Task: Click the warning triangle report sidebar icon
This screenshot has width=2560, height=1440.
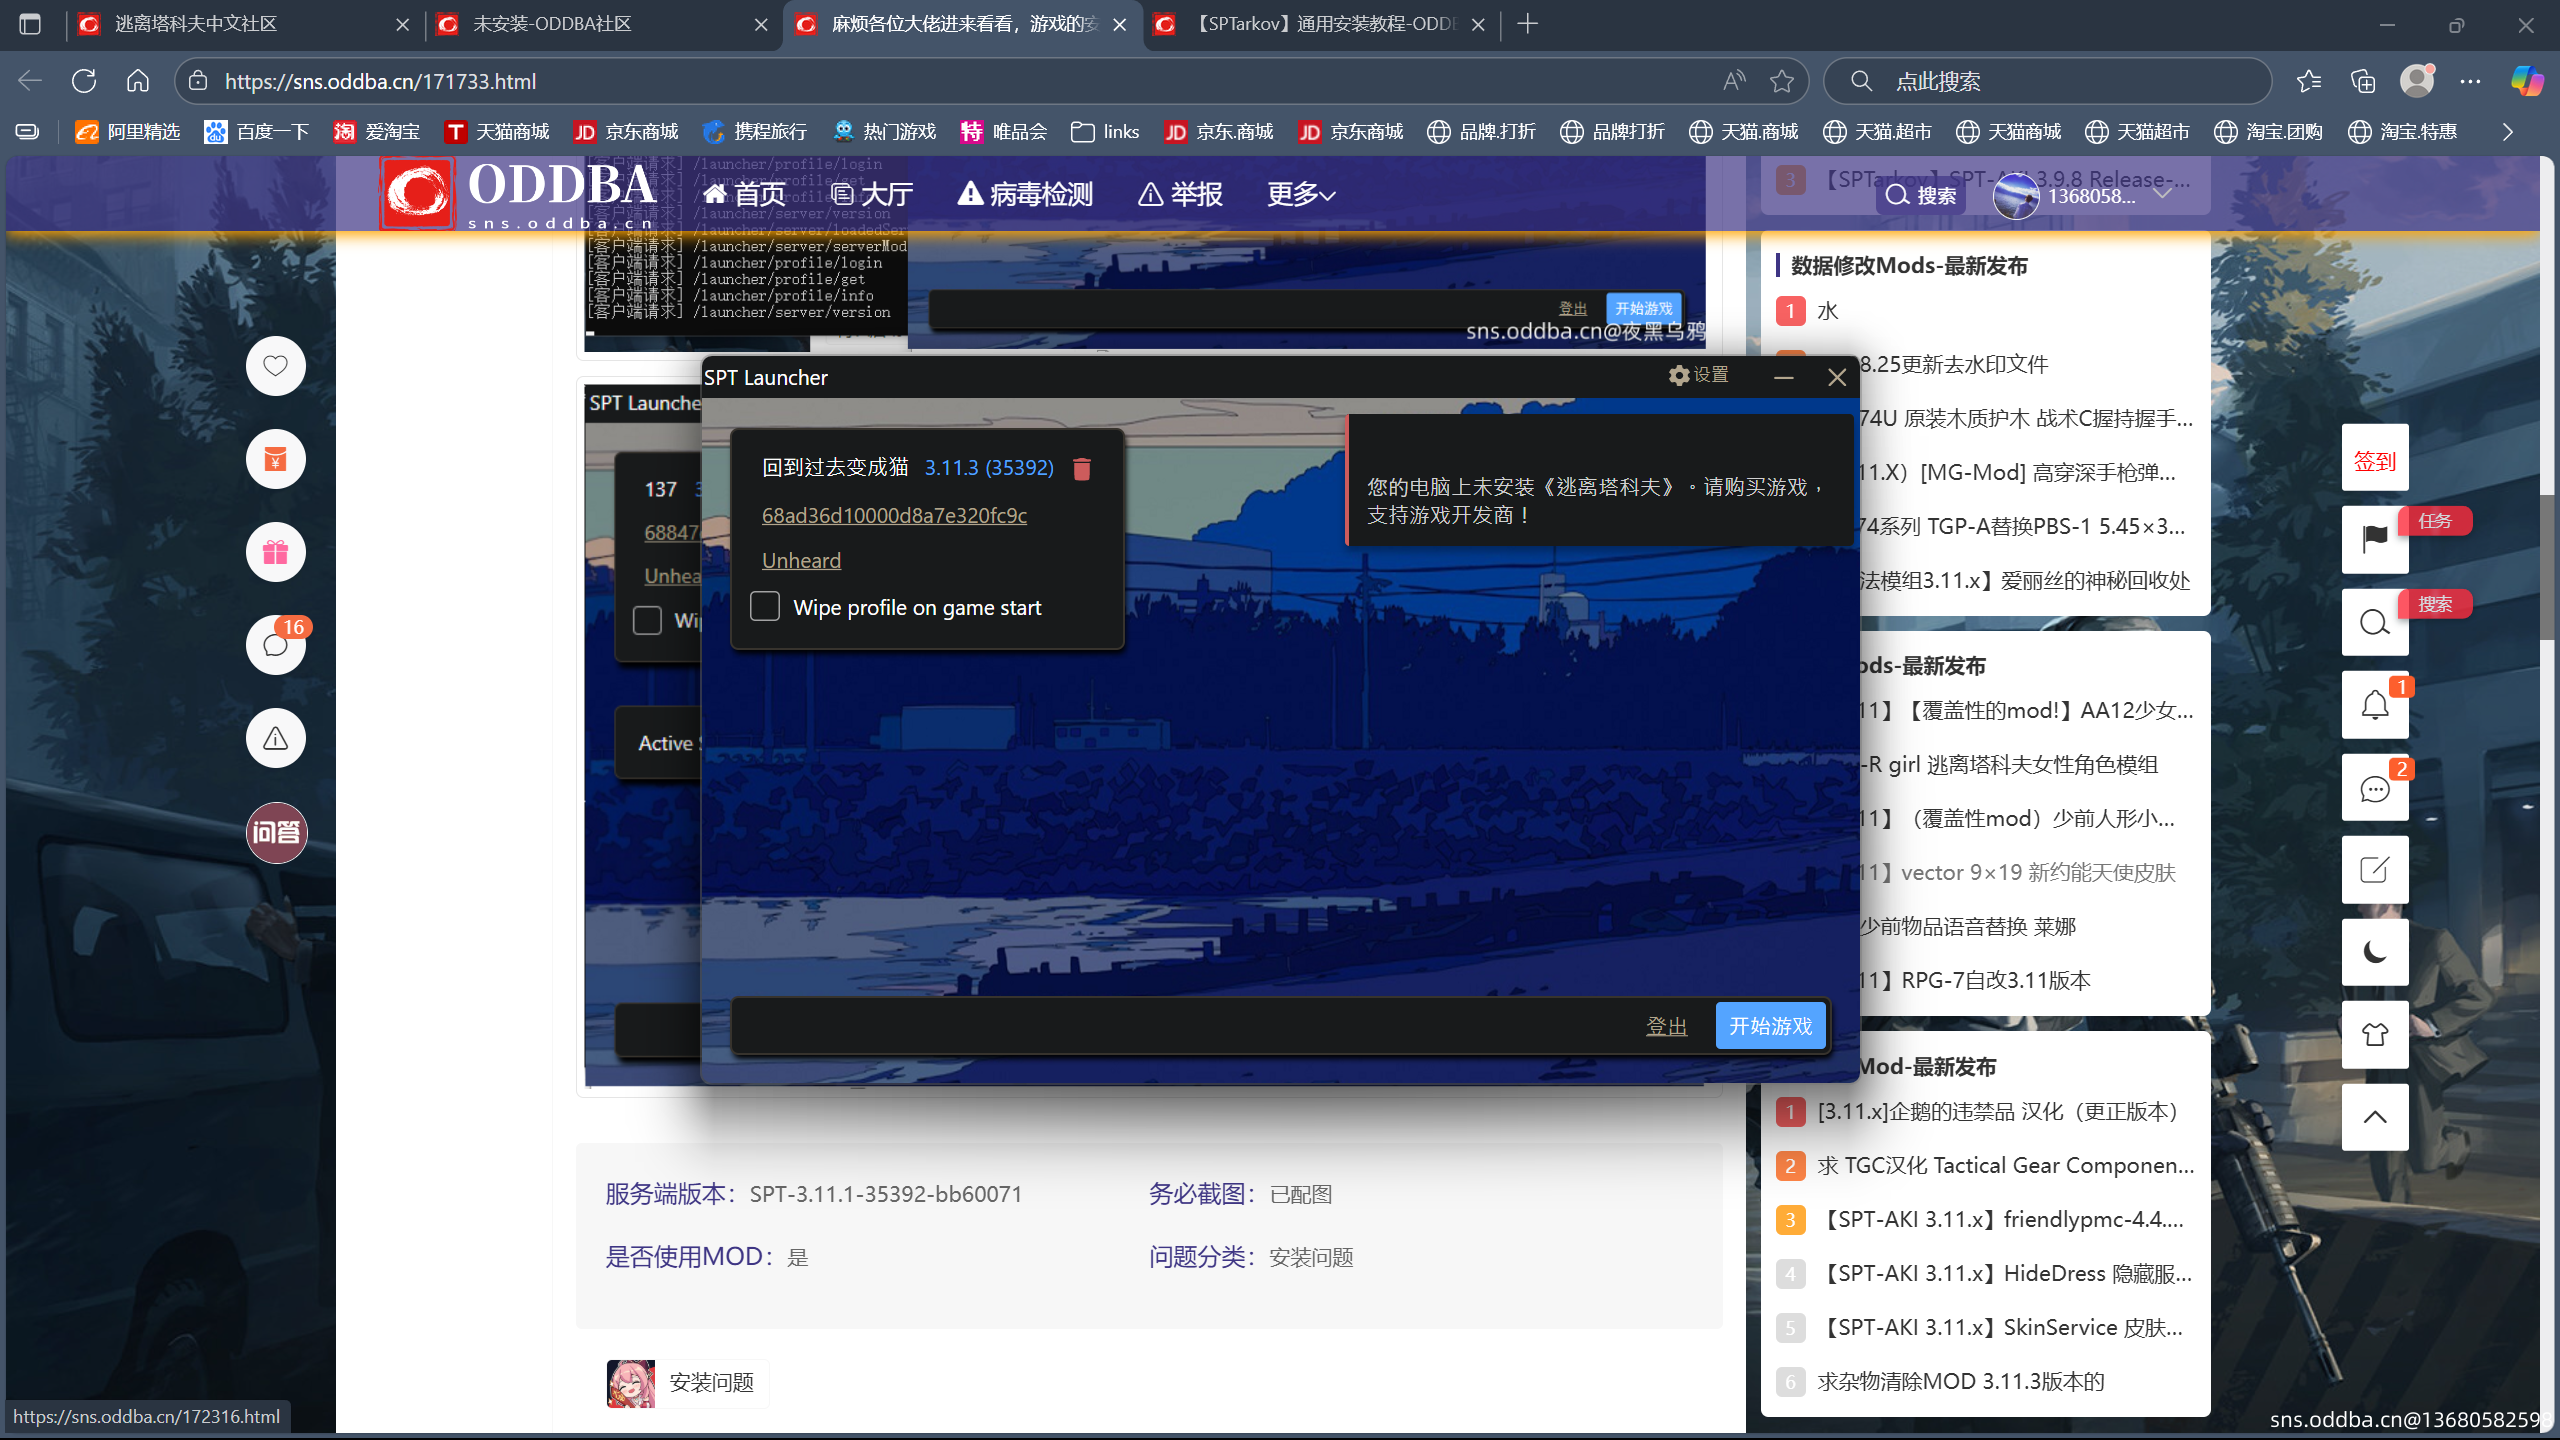Action: (275, 739)
